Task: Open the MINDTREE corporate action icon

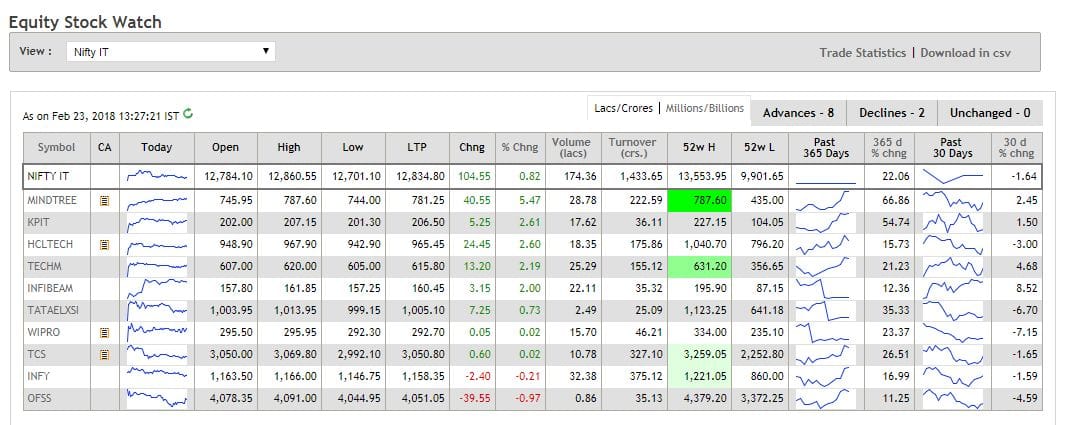Action: tap(104, 201)
